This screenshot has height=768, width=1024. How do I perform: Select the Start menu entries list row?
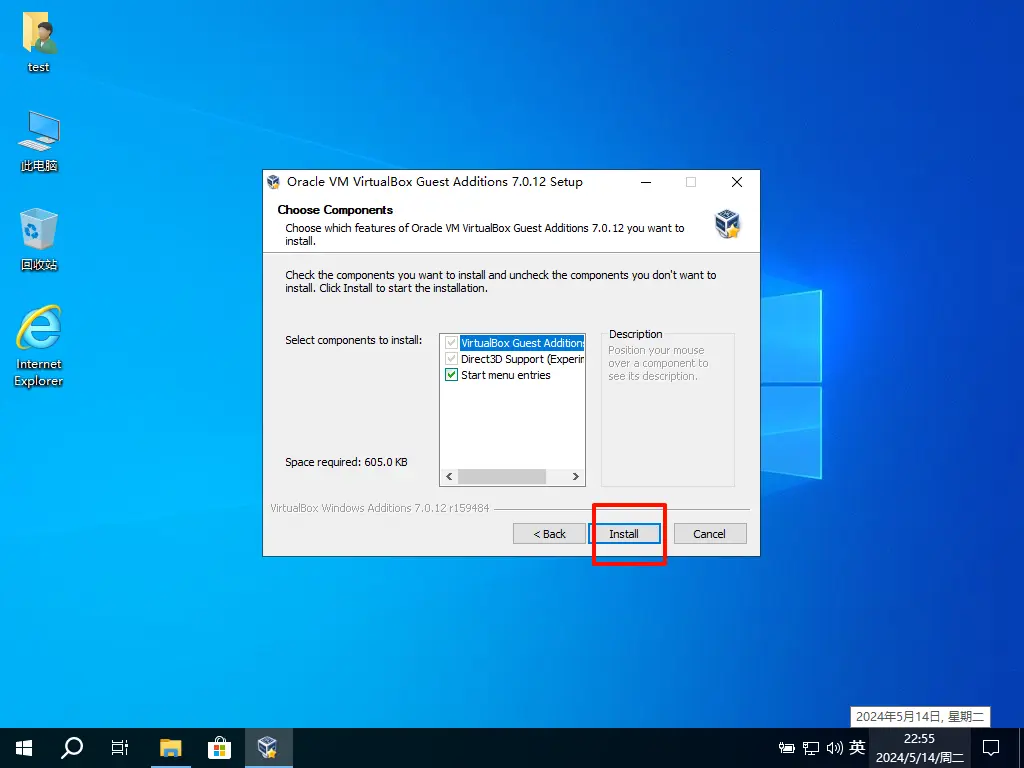tap(505, 375)
